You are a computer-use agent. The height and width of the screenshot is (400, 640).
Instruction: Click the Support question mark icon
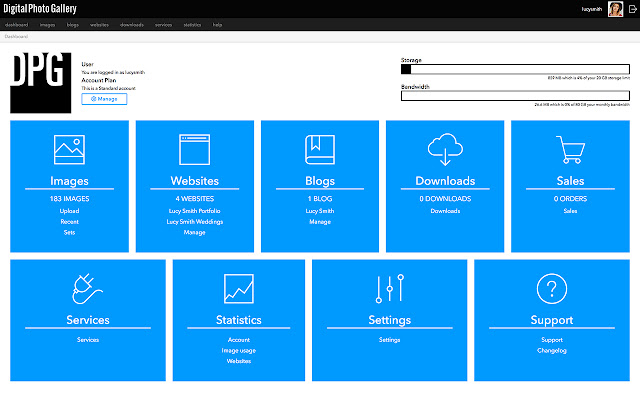point(552,289)
